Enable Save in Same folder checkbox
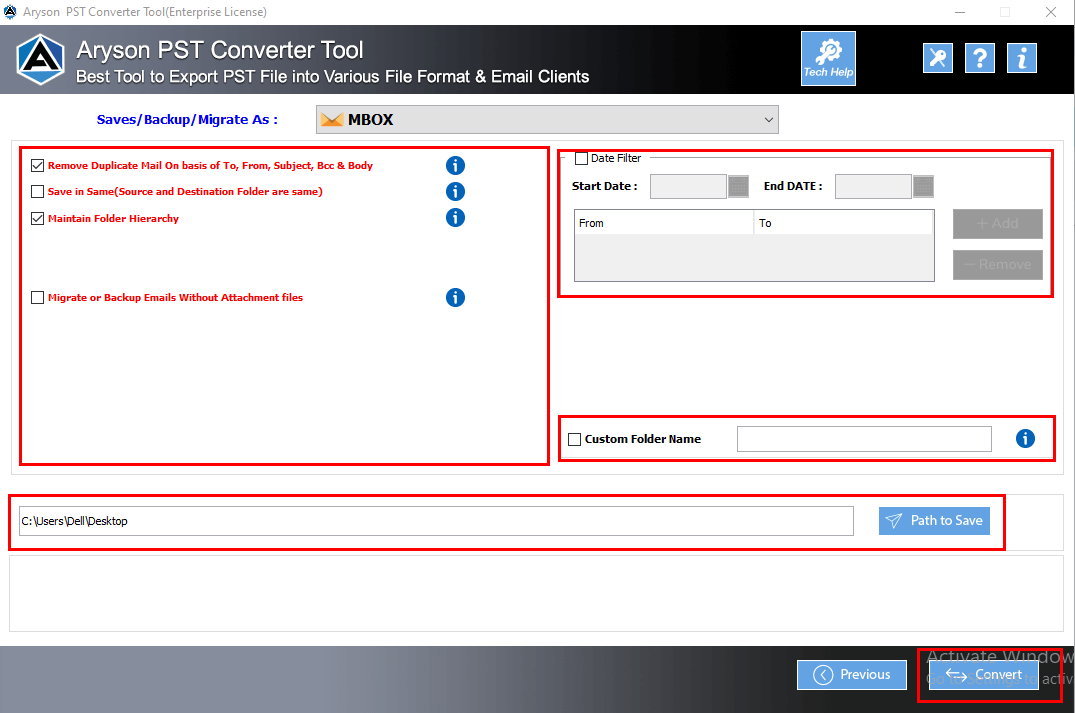The width and height of the screenshot is (1075, 713). [x=38, y=191]
